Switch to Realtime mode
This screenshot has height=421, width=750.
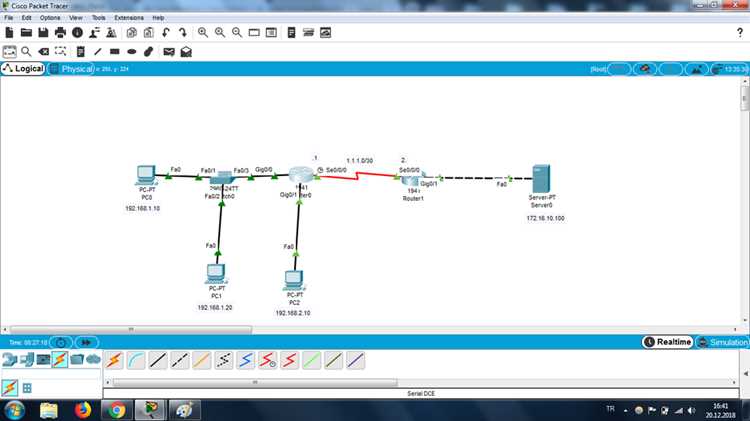(x=668, y=342)
